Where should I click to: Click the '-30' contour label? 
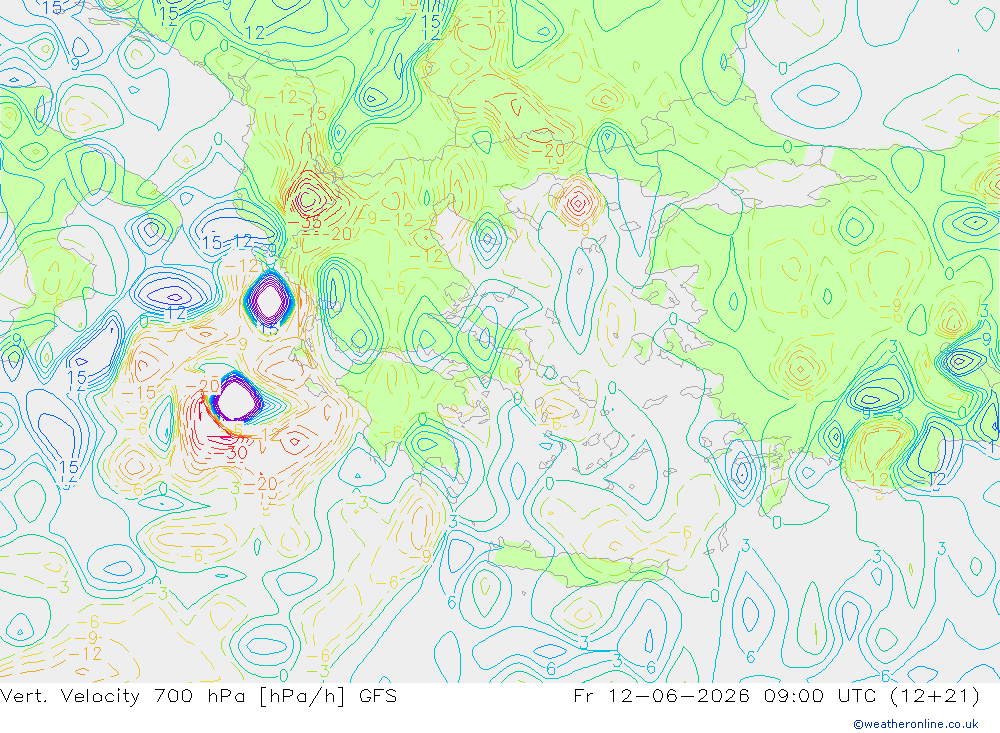click(232, 454)
